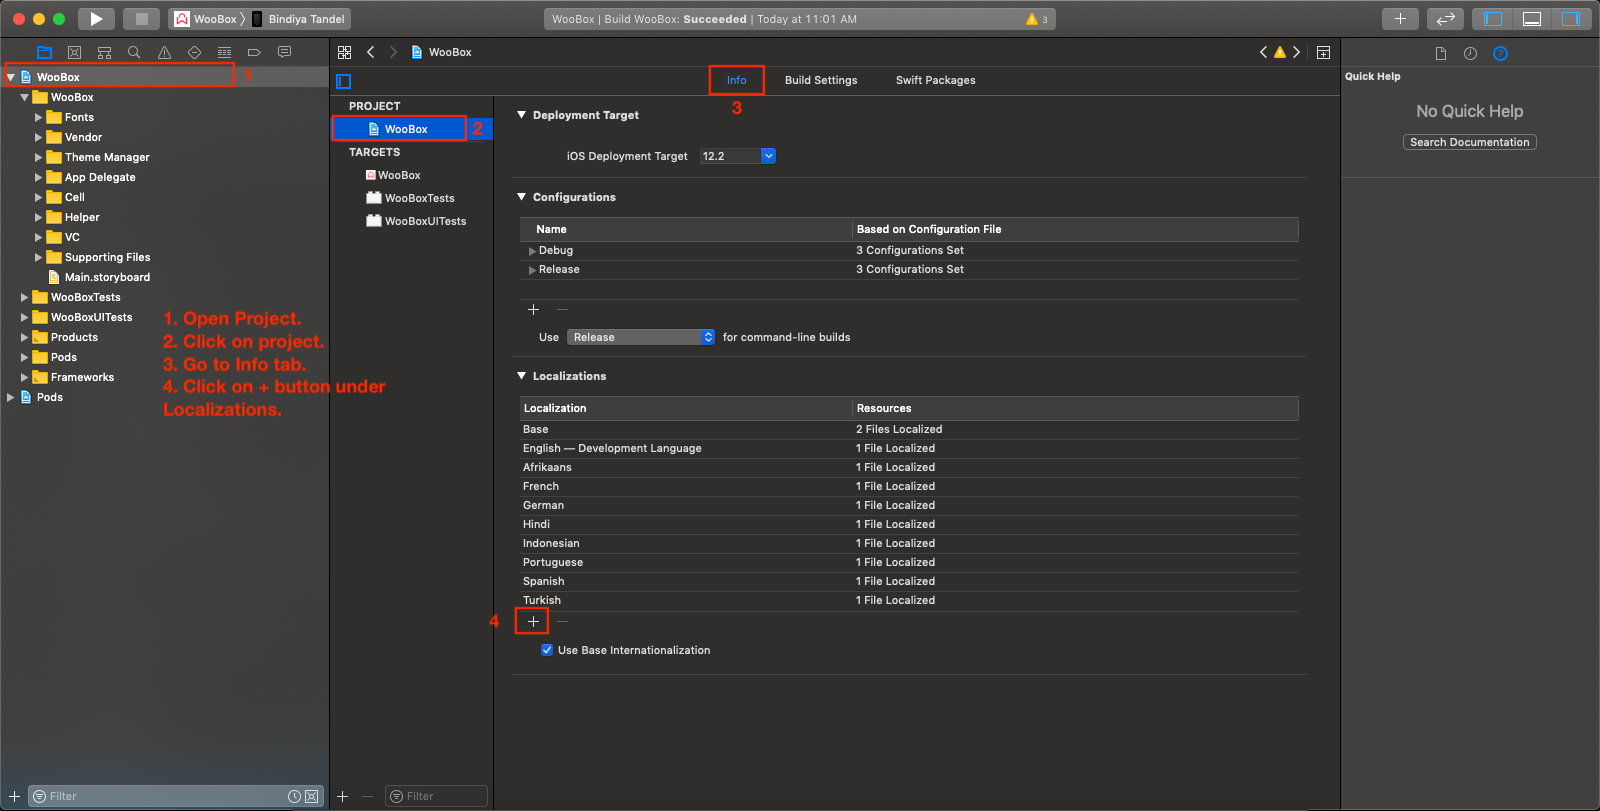Open the Source Control navigator

point(74,52)
